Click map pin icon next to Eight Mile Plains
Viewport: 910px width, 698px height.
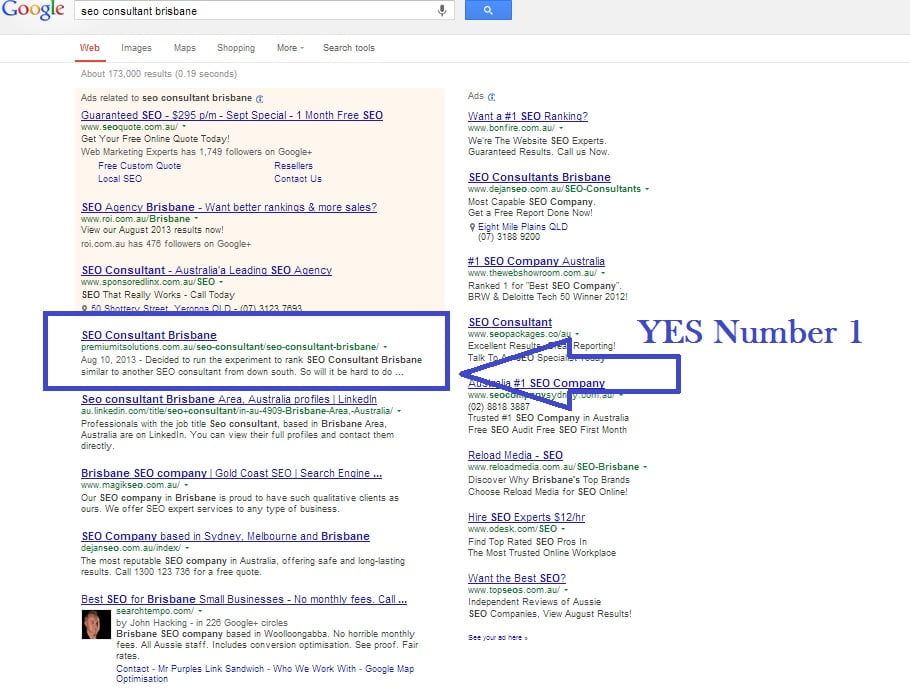pos(472,227)
